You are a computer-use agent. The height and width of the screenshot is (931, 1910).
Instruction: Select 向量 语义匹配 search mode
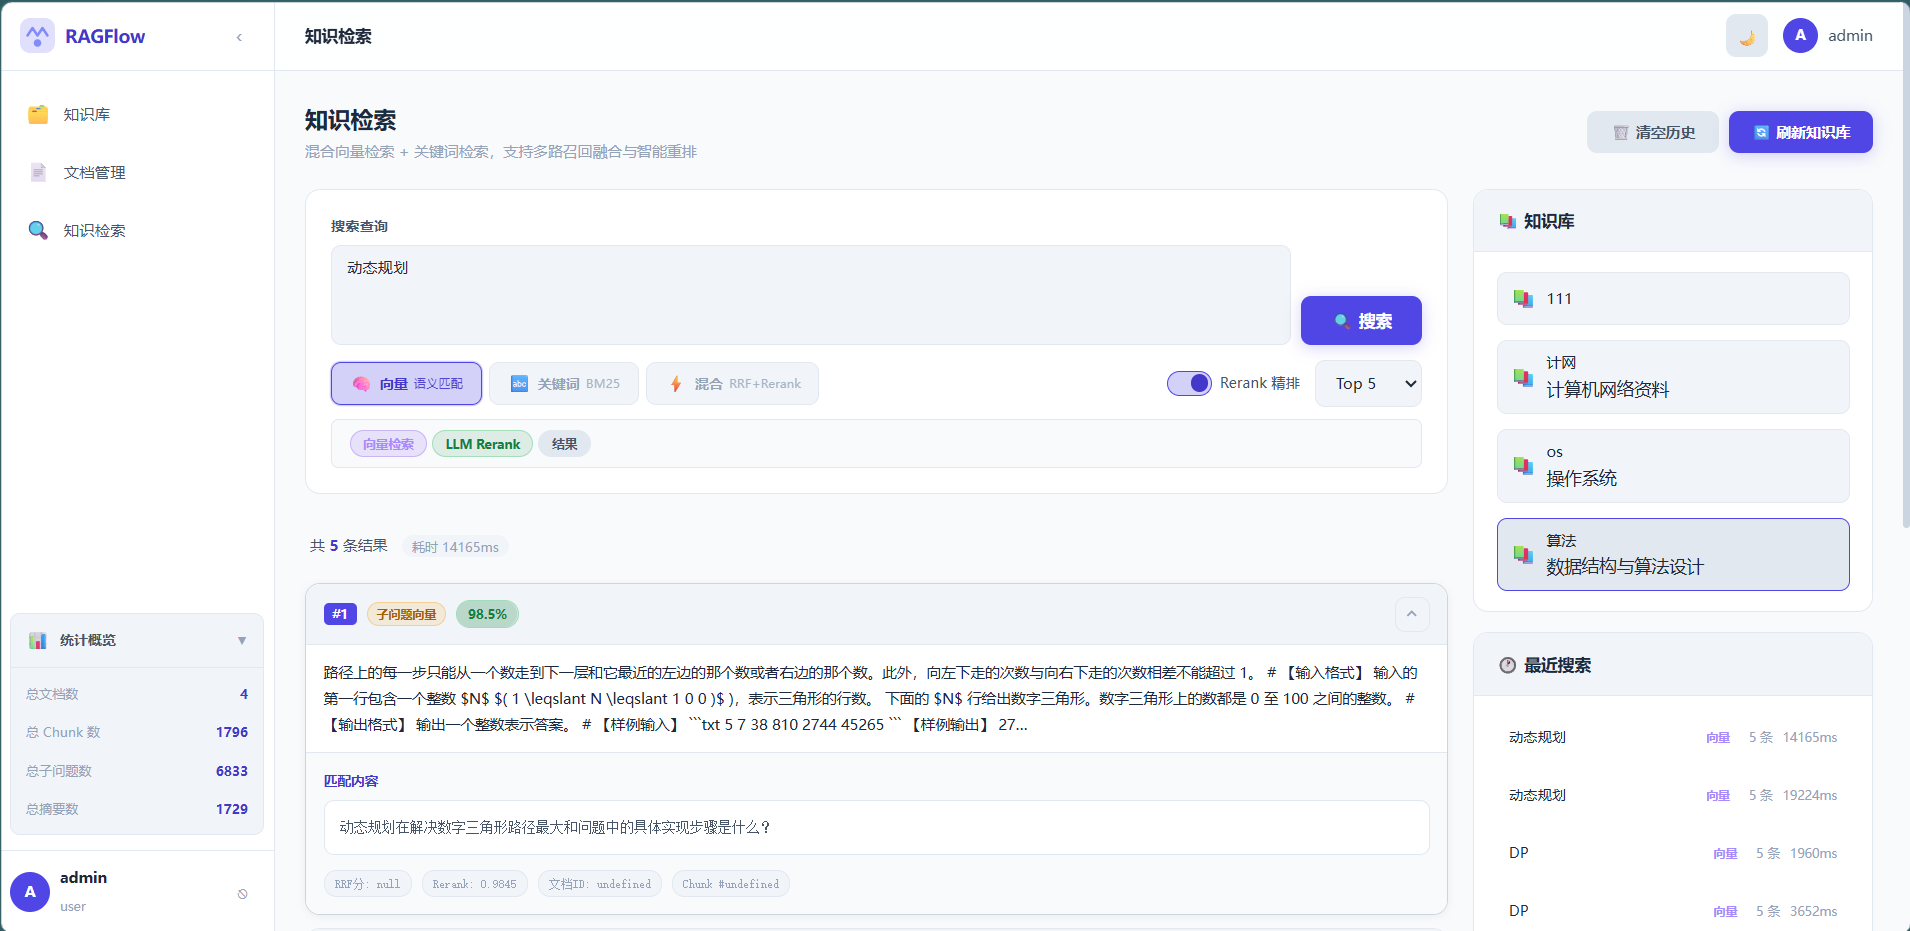[406, 384]
